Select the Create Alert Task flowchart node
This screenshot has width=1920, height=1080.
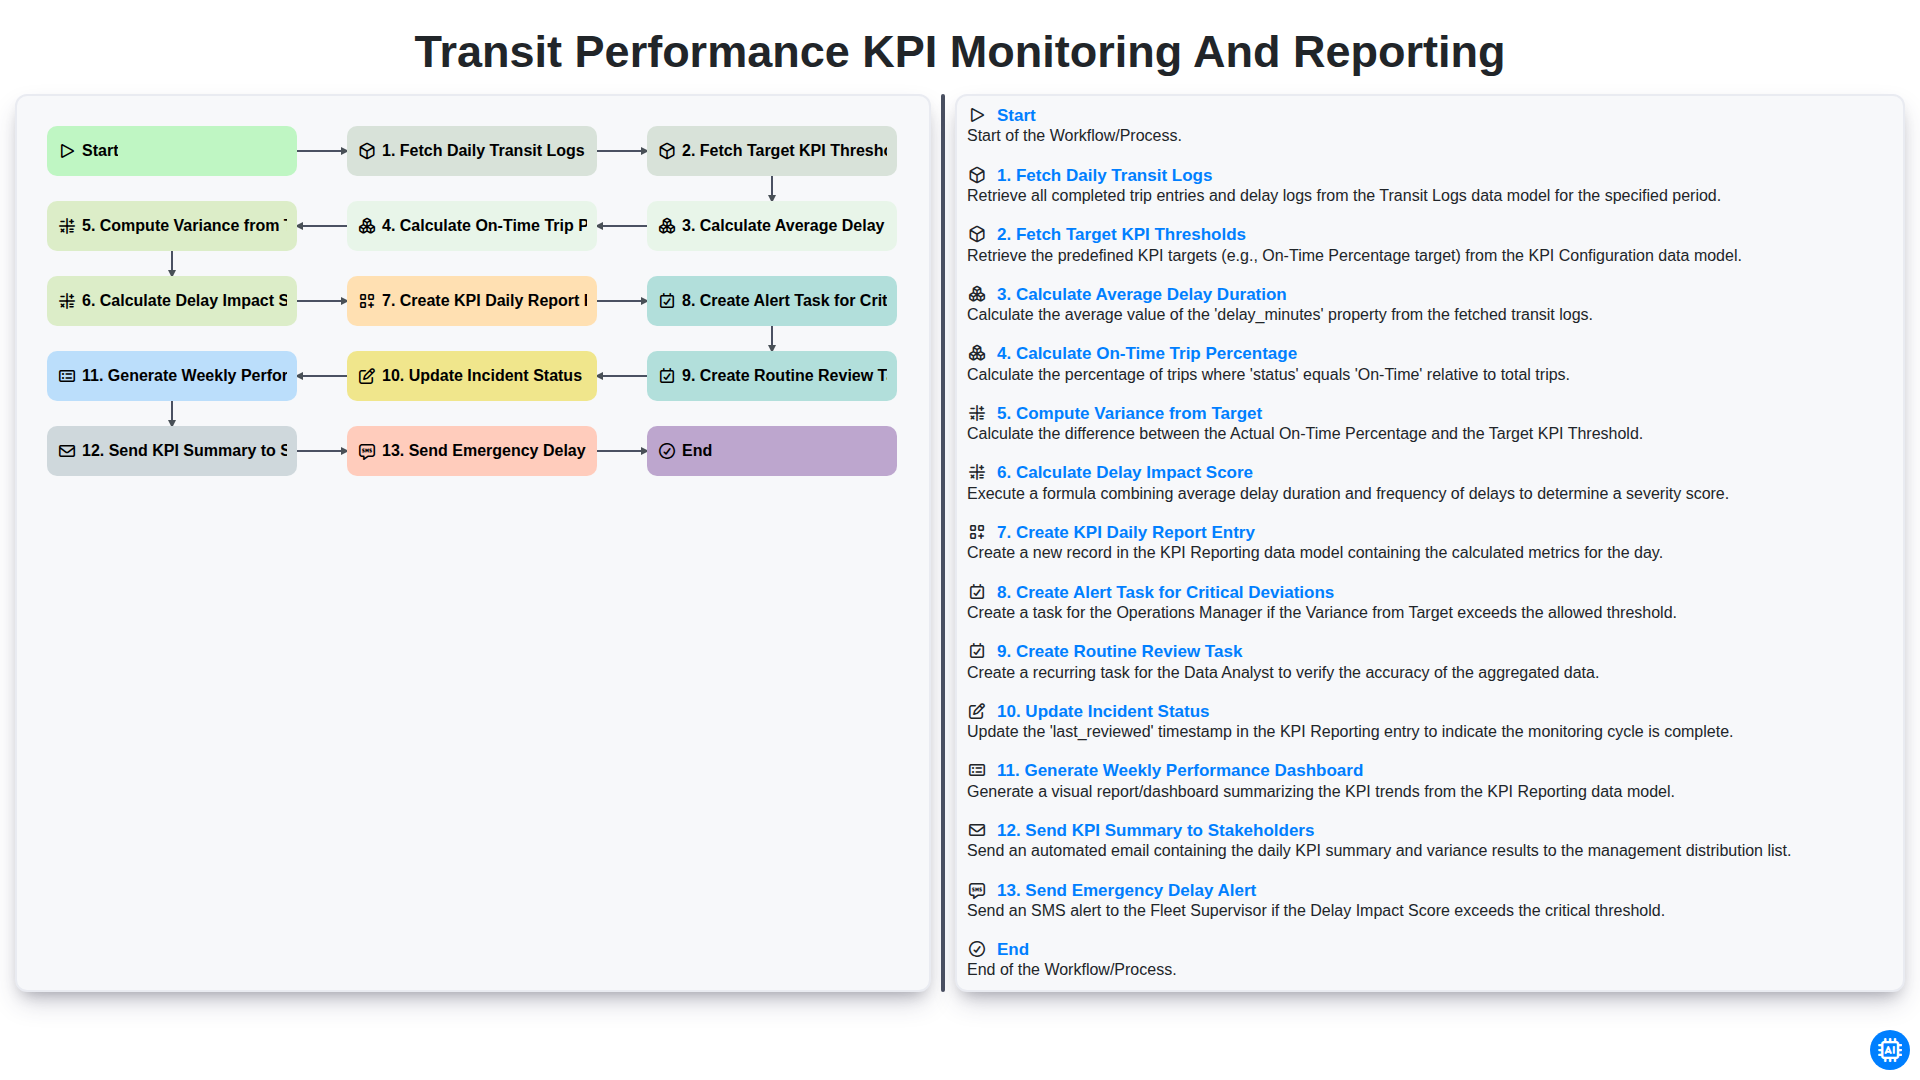(772, 301)
